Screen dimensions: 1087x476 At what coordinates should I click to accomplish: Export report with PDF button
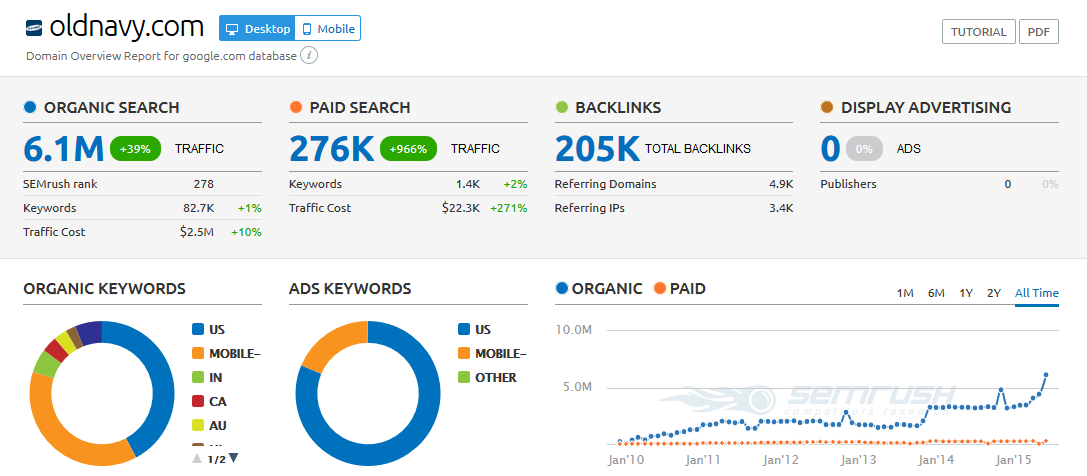tap(1038, 32)
